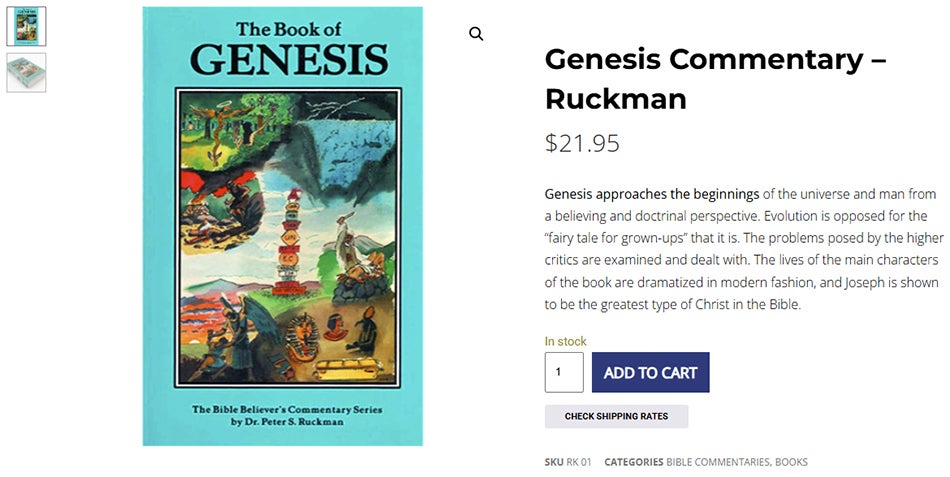The width and height of the screenshot is (950, 477).
Task: Click the bold Genesis approaches the beginnings text
Action: (x=653, y=194)
